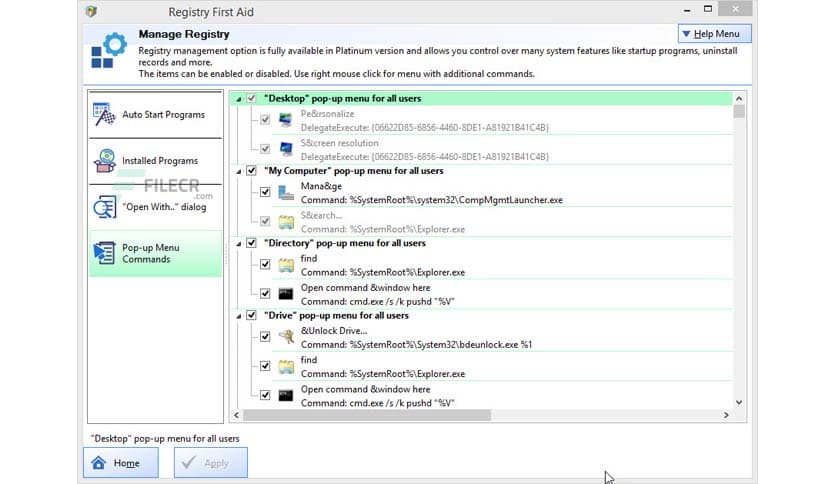
Task: Click the house icon on Home button
Action: pos(99,463)
